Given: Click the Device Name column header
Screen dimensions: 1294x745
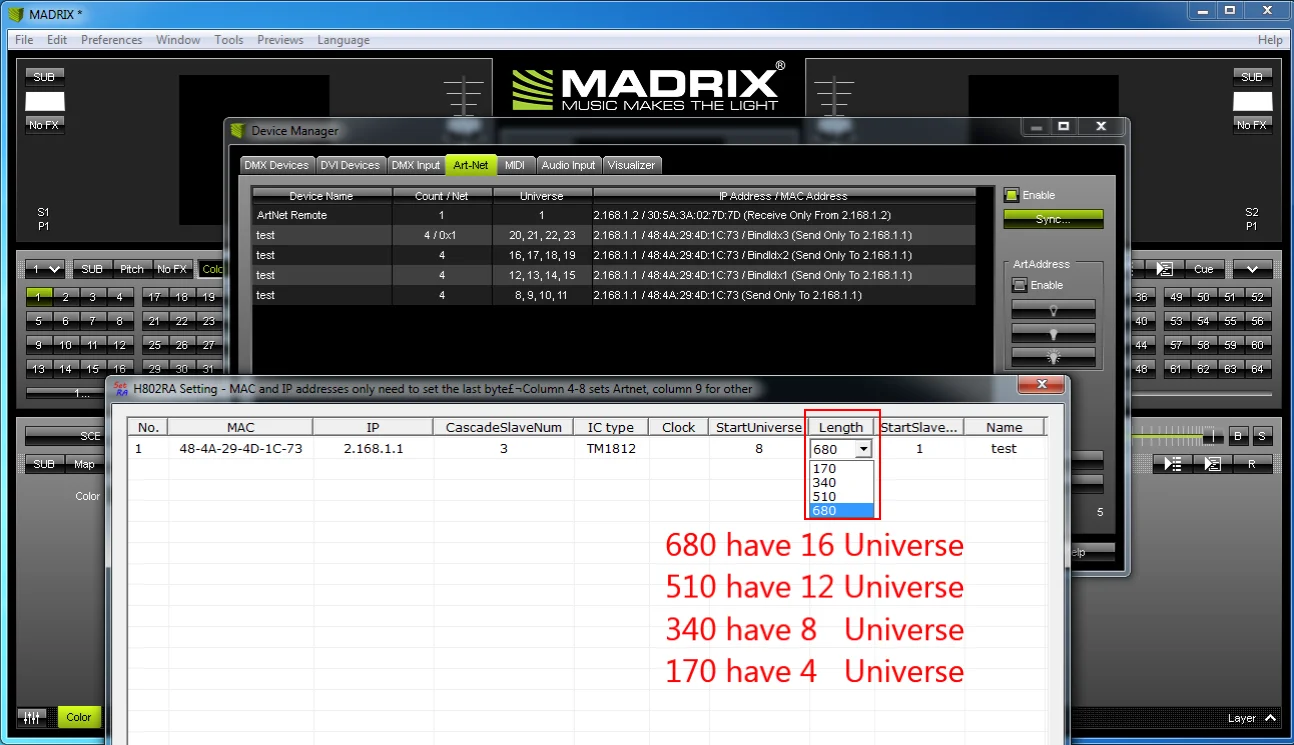Looking at the screenshot, I should coord(321,196).
